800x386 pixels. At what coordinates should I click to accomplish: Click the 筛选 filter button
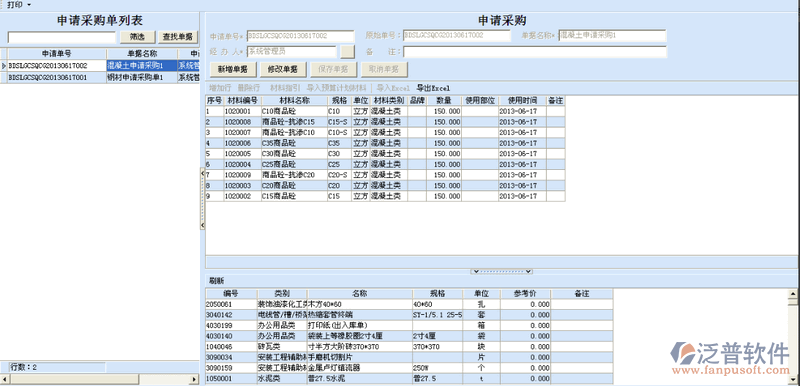tap(137, 37)
